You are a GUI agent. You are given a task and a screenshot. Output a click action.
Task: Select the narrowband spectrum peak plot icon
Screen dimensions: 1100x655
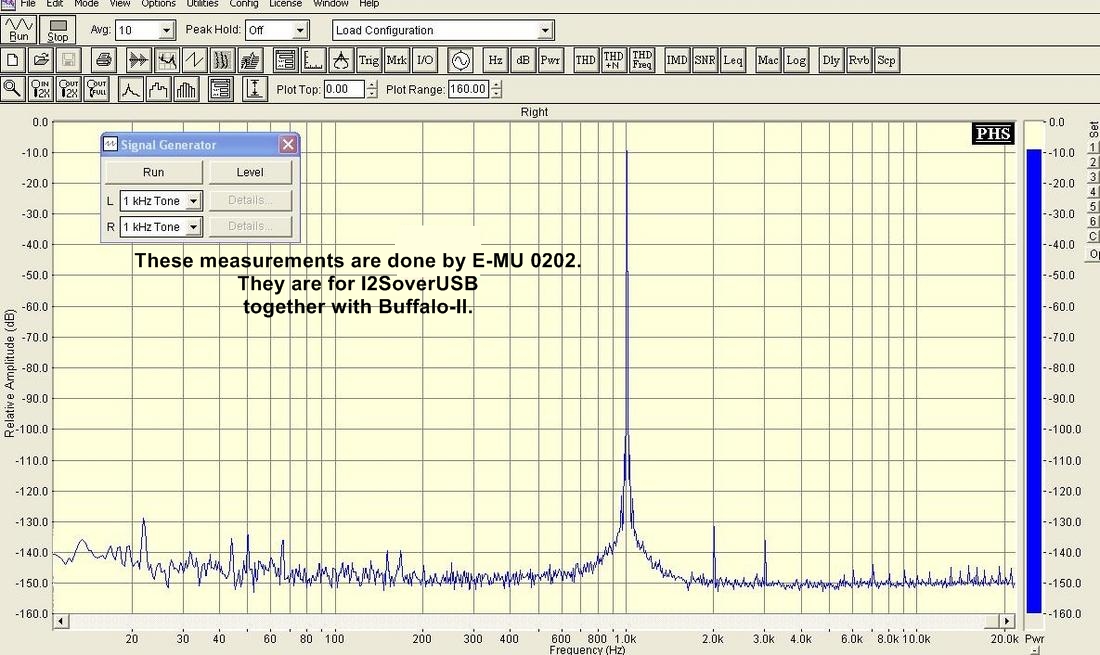pyautogui.click(x=131, y=89)
